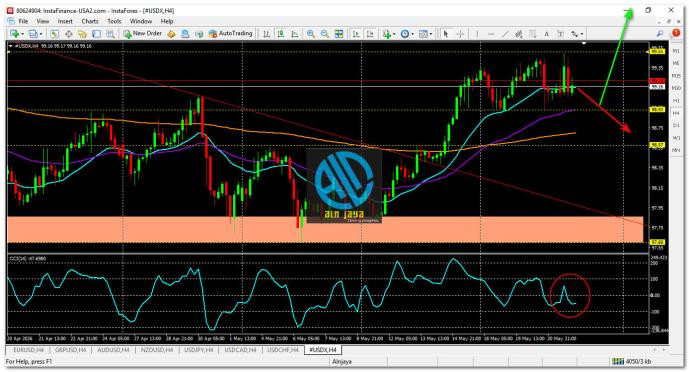Switch to the AUDUSD,H4 chart tab
The image size is (689, 372).
pyautogui.click(x=113, y=350)
